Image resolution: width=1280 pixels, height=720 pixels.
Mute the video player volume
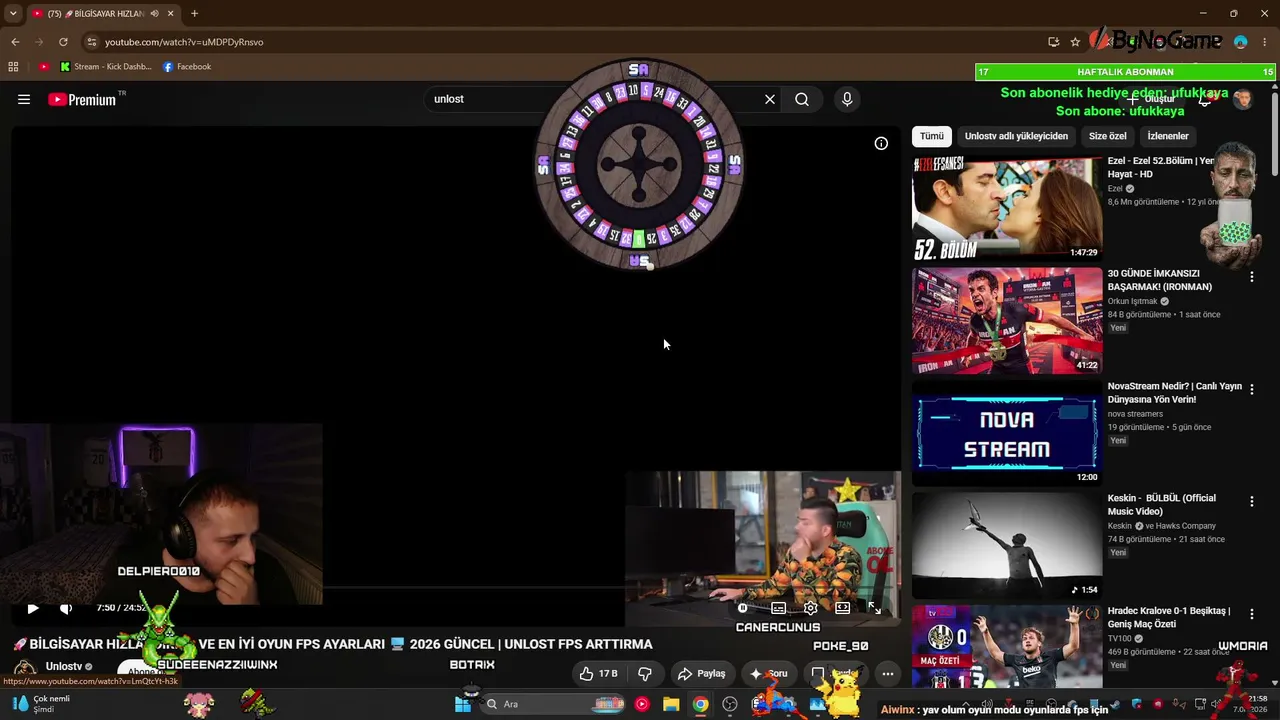[66, 608]
